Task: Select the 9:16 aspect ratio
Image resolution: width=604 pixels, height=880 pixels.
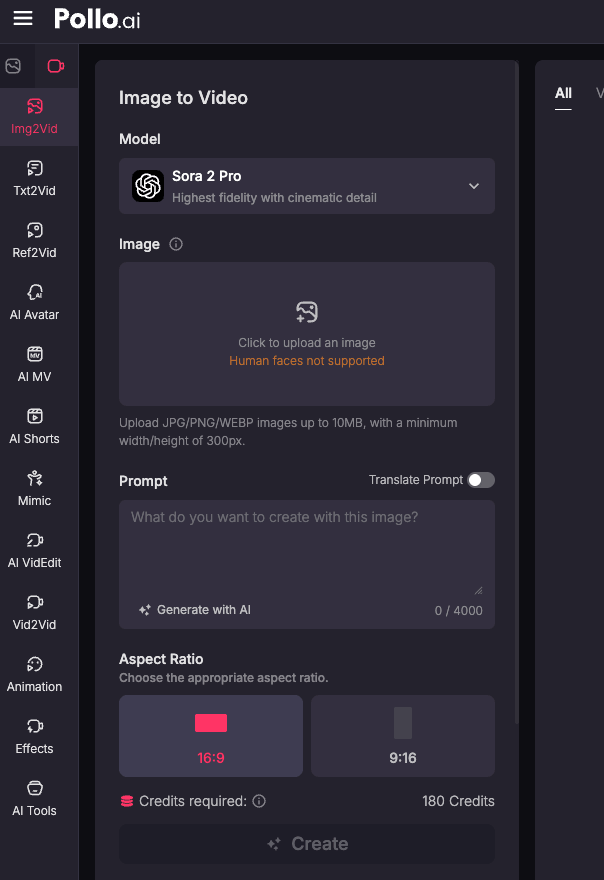Action: point(403,736)
